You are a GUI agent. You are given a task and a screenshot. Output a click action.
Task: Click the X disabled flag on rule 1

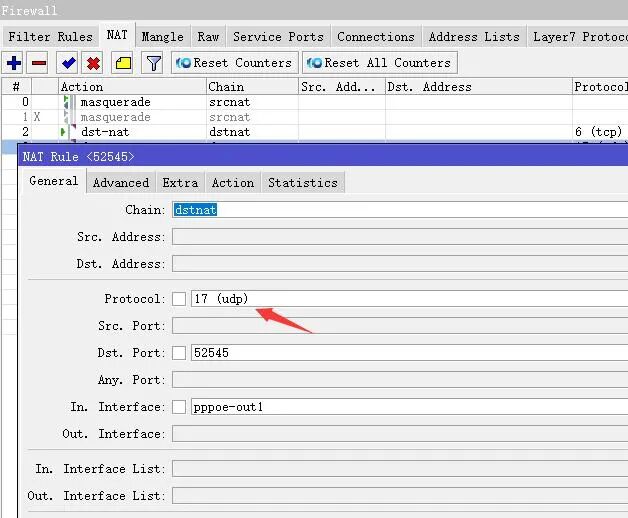(x=37, y=117)
